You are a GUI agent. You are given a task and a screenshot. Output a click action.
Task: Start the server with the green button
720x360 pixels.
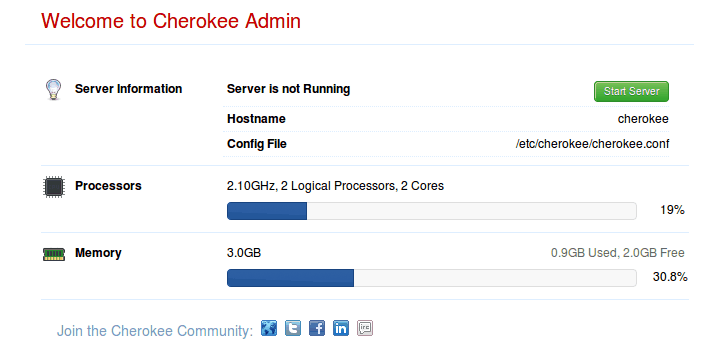631,91
